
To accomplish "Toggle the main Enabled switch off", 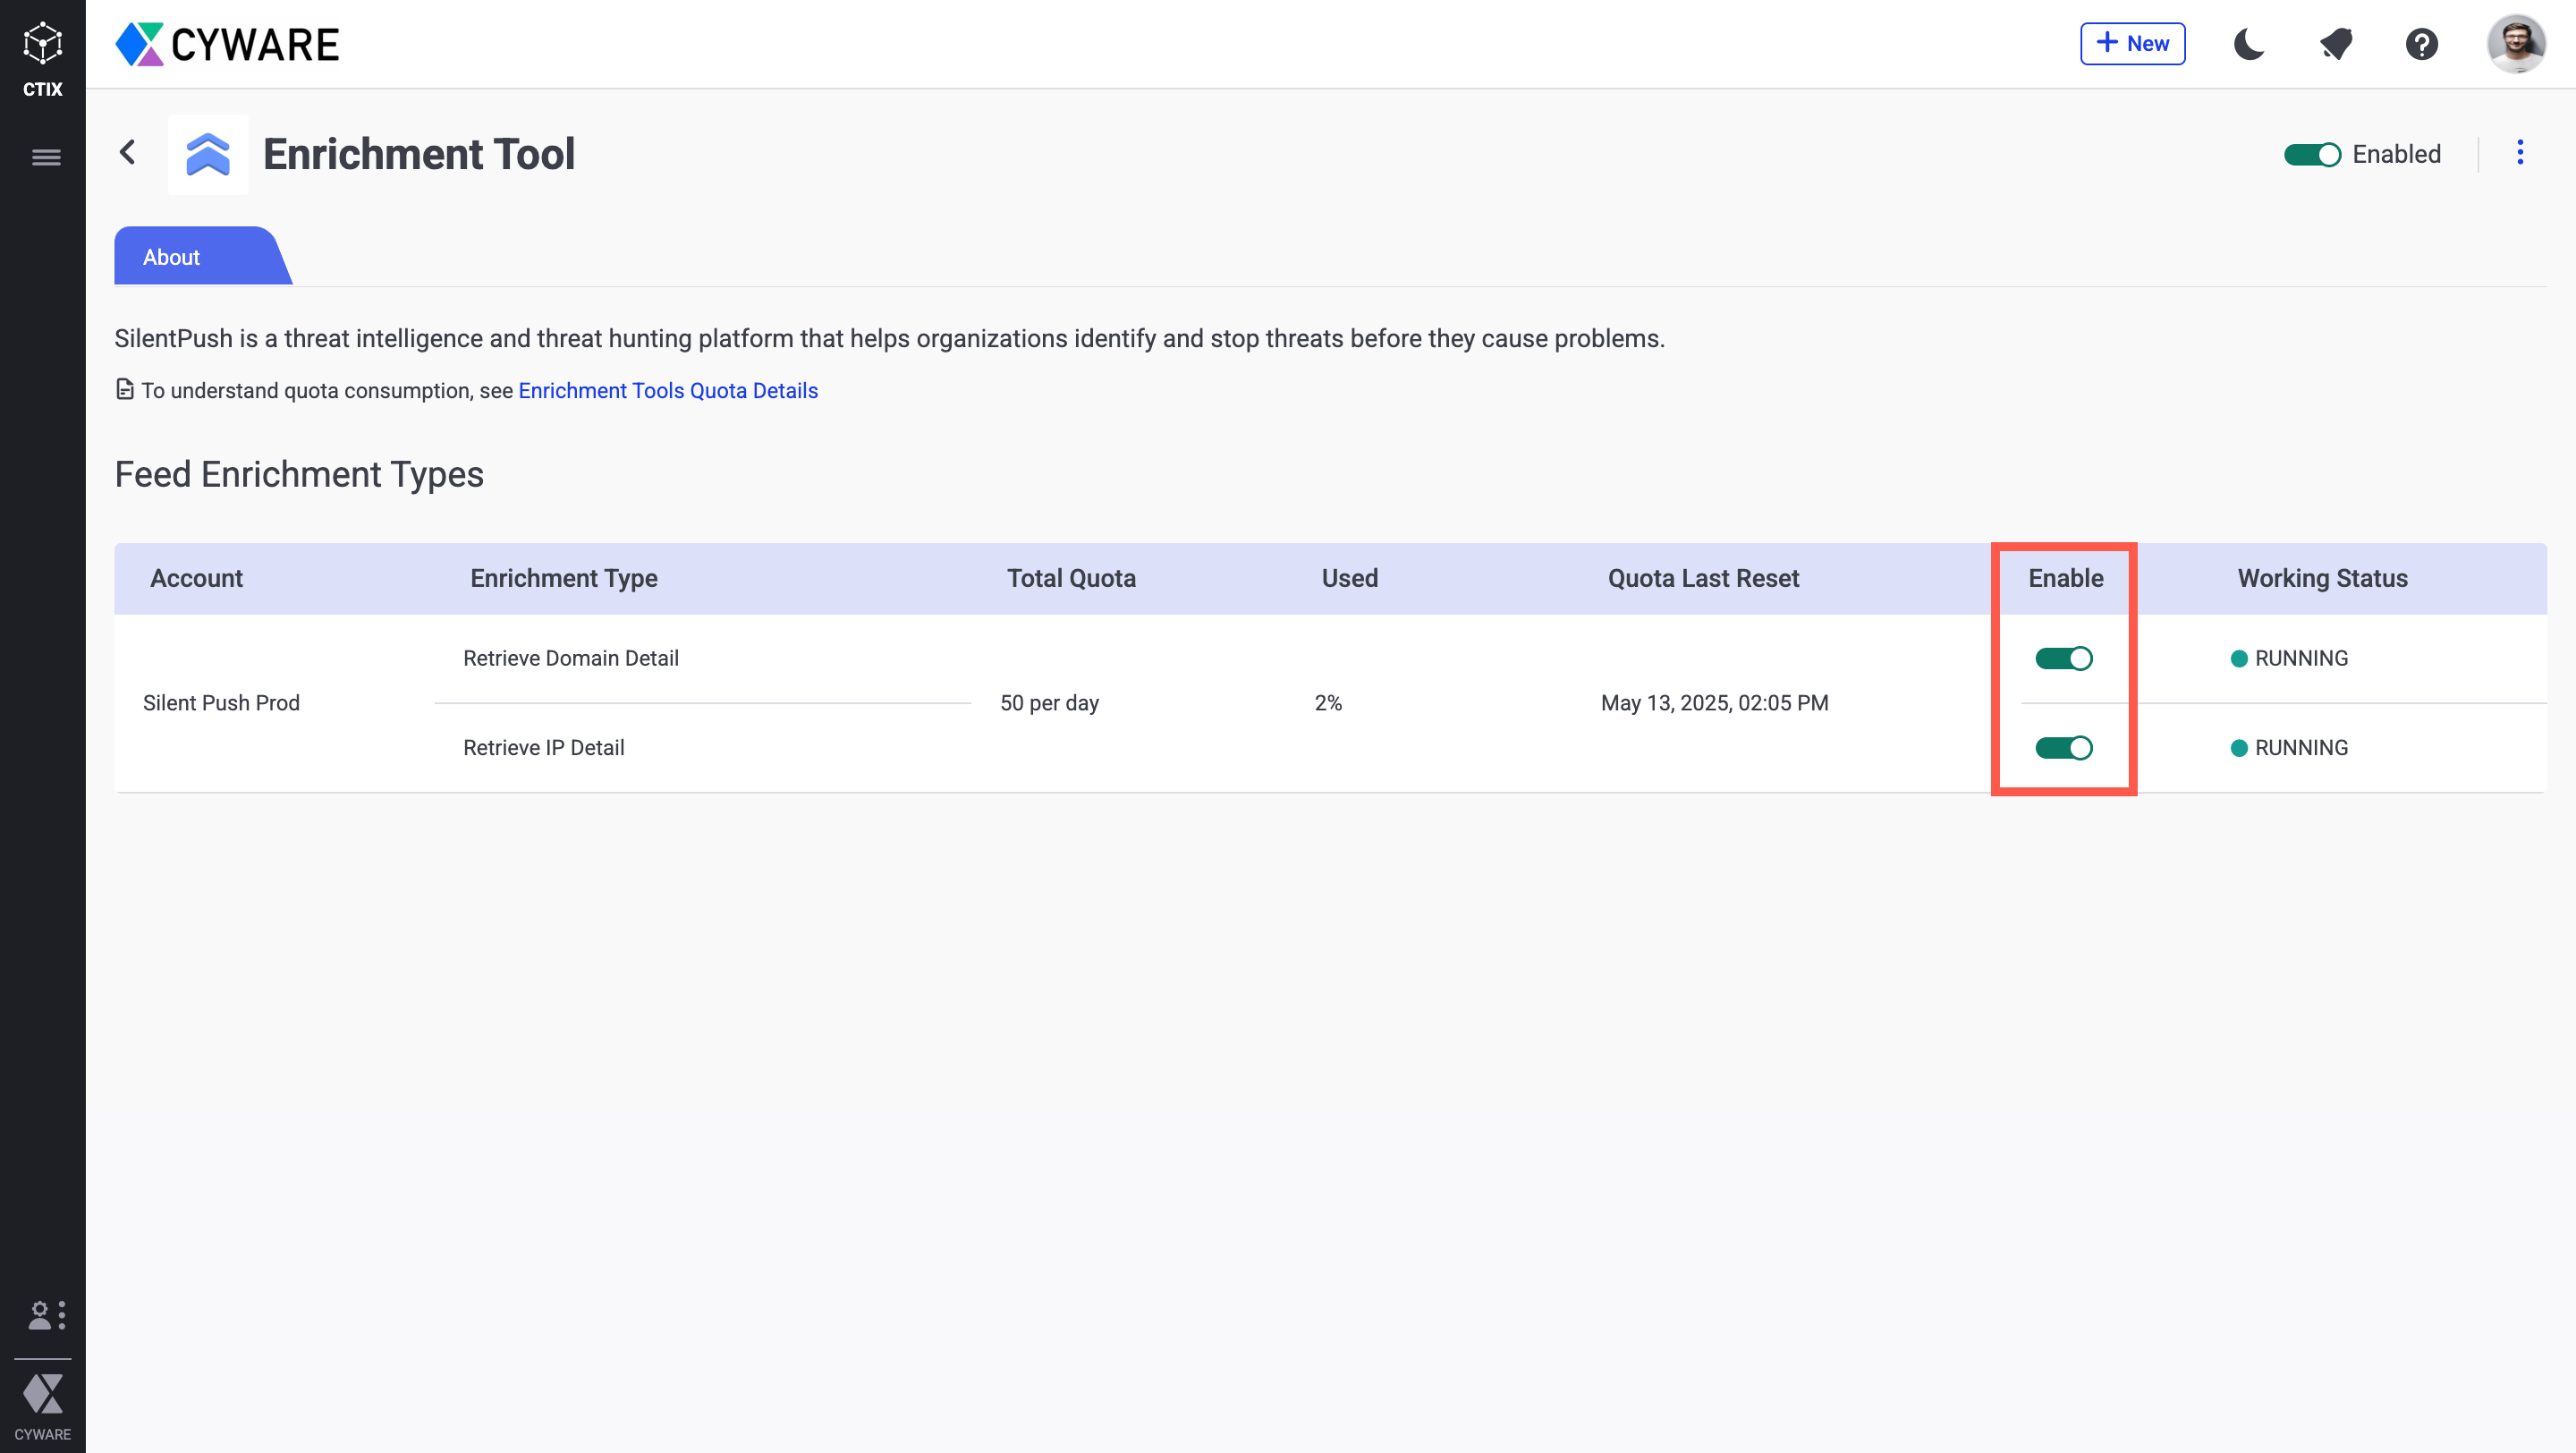I will 2311,155.
